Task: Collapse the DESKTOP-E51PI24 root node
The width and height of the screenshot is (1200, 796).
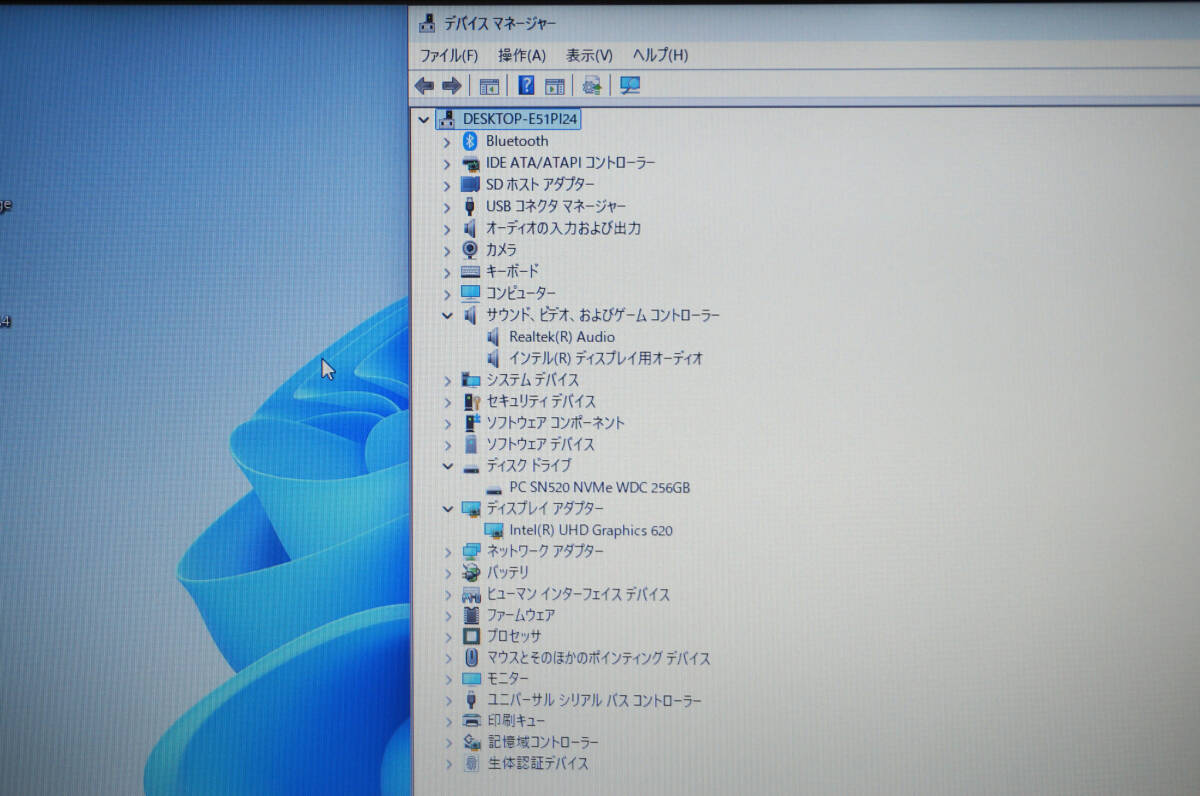Action: click(424, 120)
